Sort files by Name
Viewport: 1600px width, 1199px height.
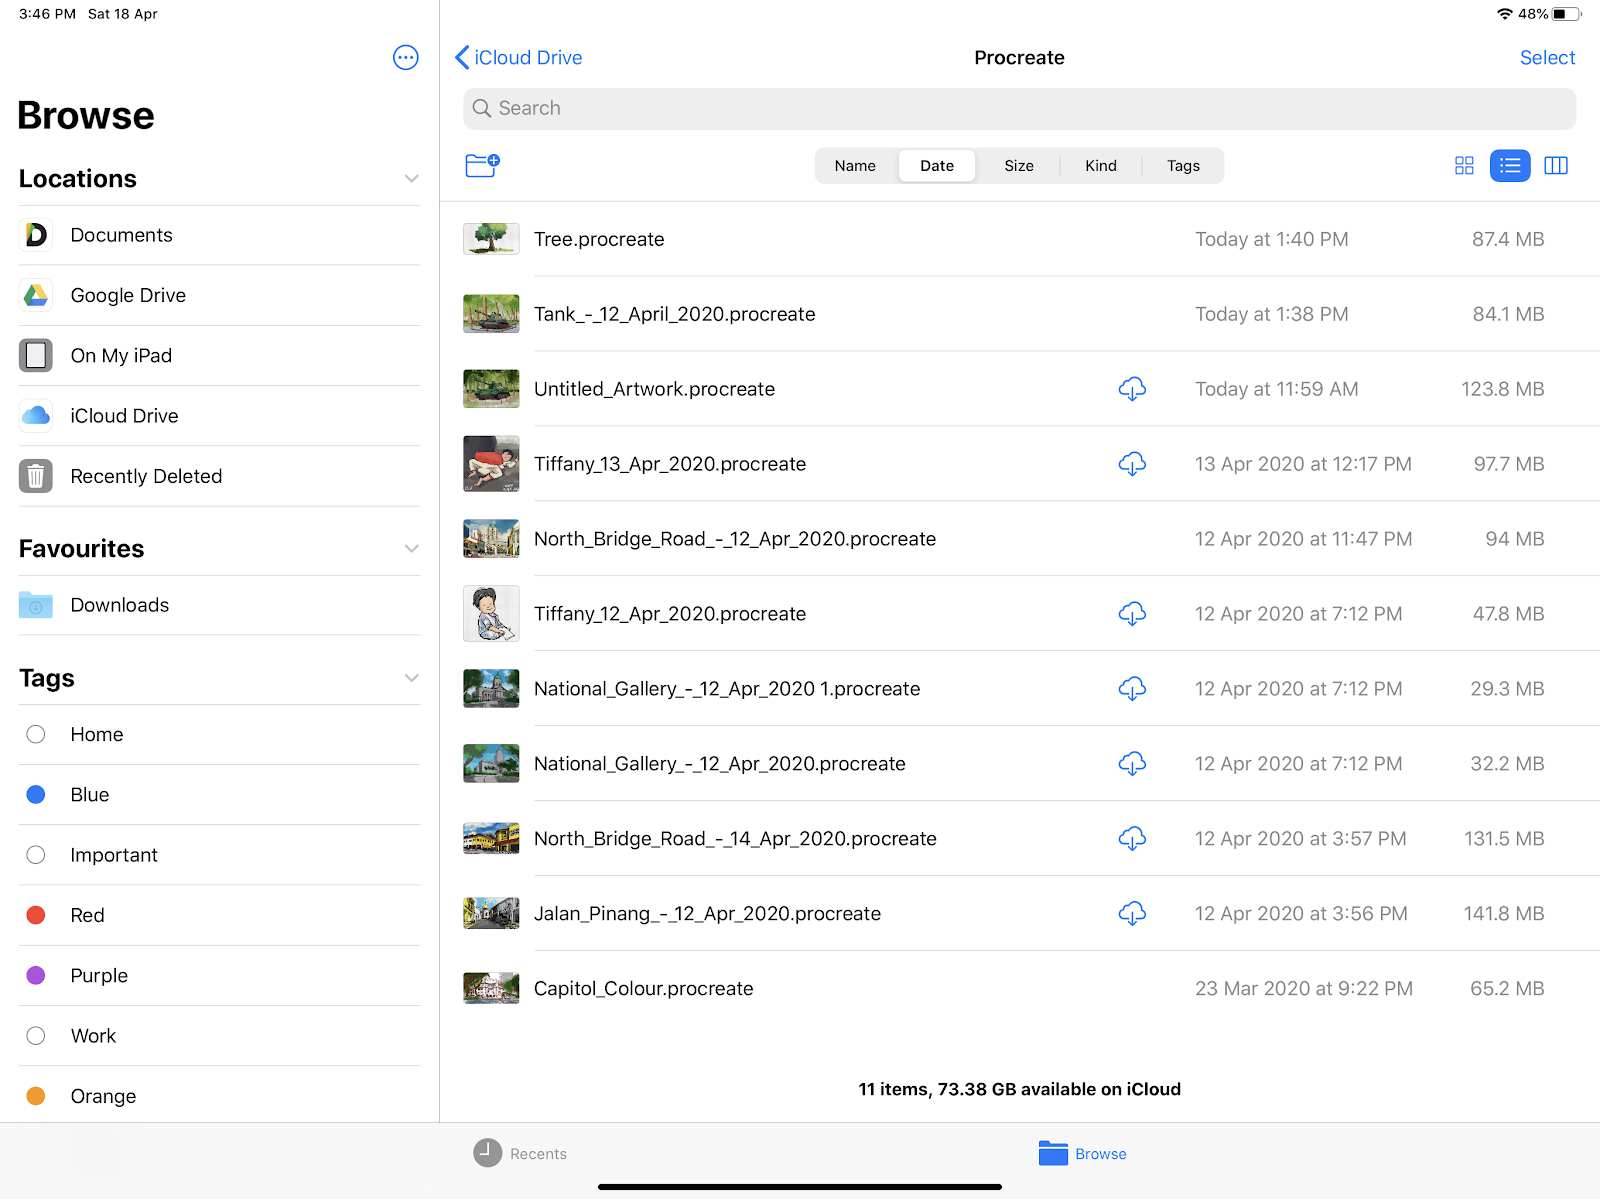click(855, 166)
